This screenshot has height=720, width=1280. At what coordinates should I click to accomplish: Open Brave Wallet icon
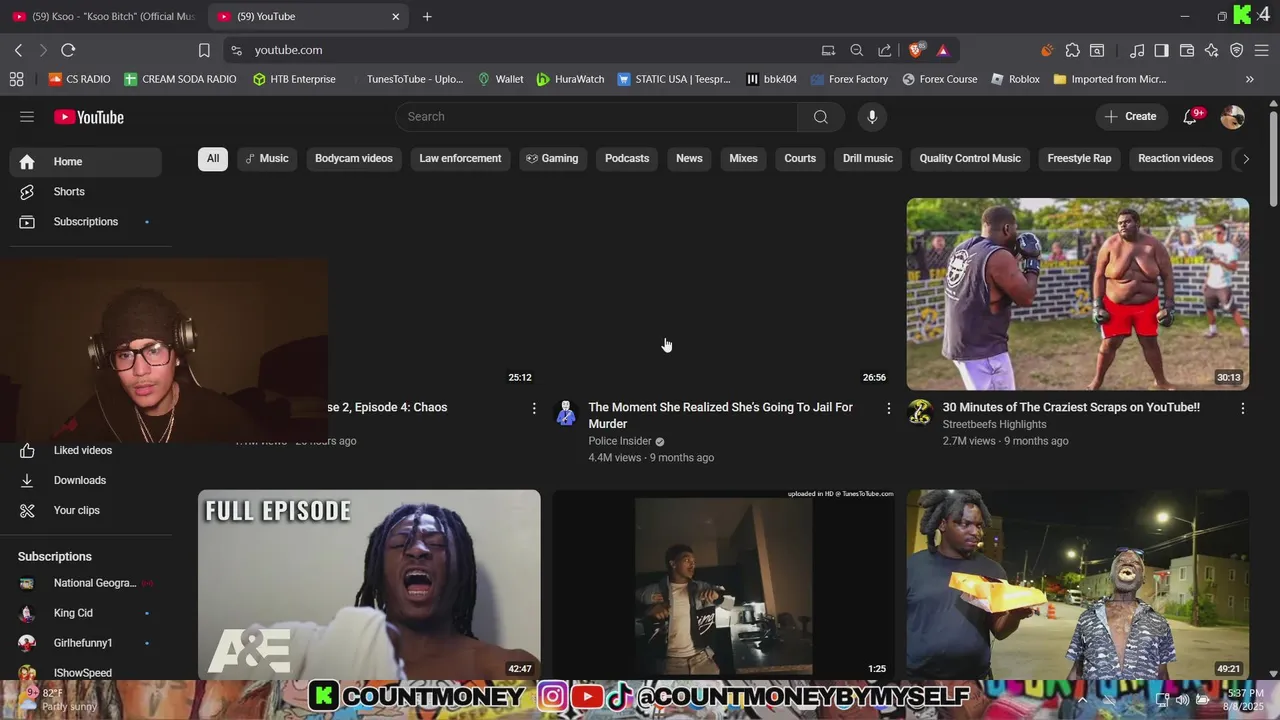point(1187,50)
